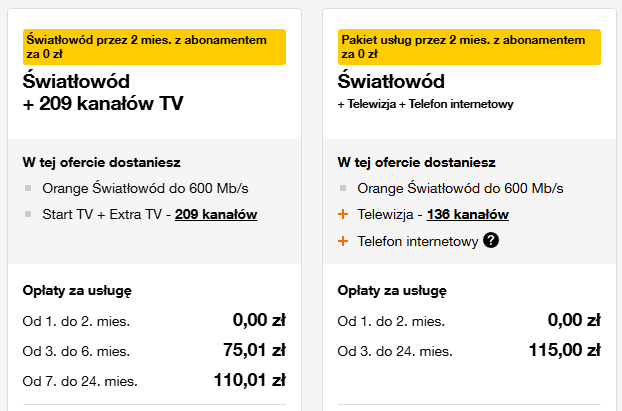
Task: Select the 'Światłowód + 209 kanałów TV' offer title
Action: pos(104,91)
